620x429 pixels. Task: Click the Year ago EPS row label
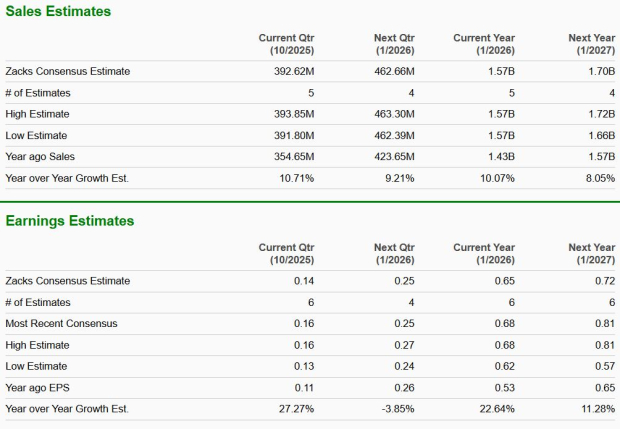(37, 387)
